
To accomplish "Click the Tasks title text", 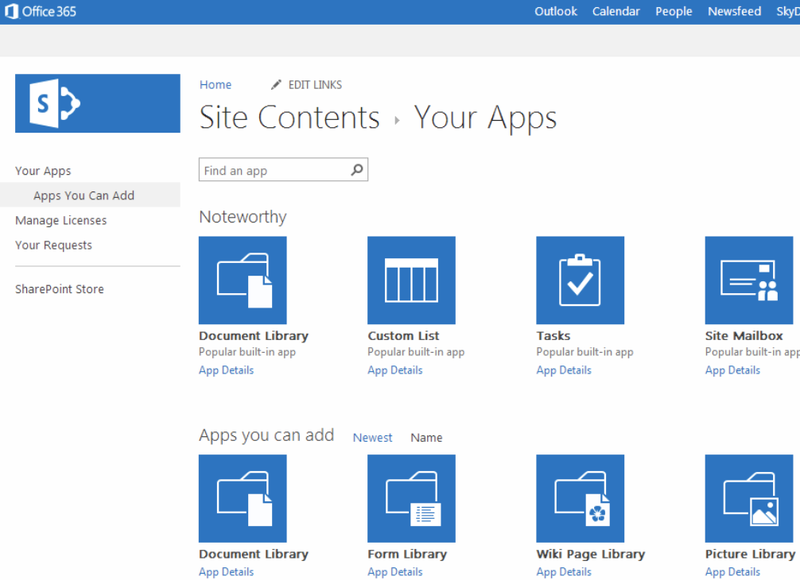I will coord(554,336).
